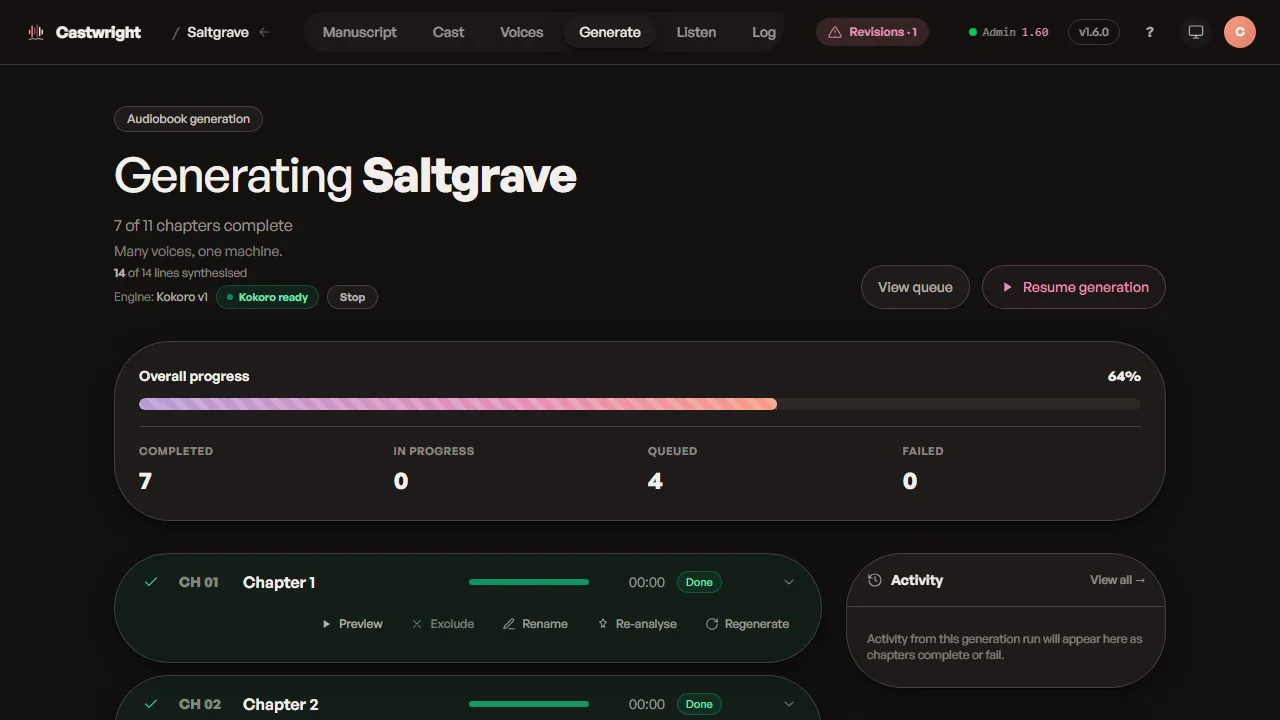Click the Chapter 2 Done badge
The image size is (1280, 720).
tap(699, 704)
